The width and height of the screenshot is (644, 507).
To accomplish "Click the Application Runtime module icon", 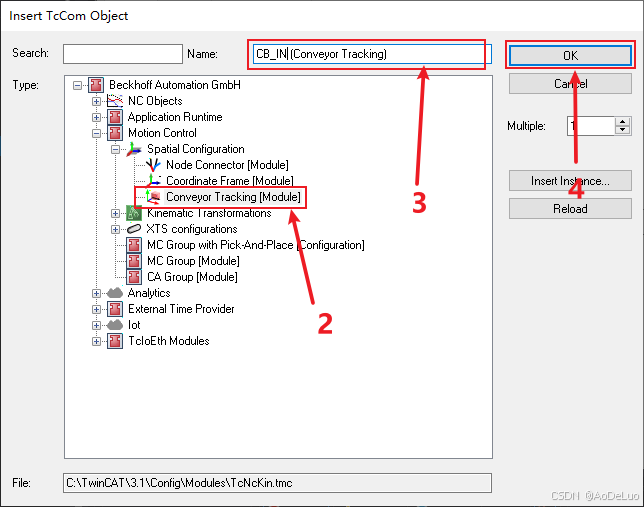I will coord(115,117).
